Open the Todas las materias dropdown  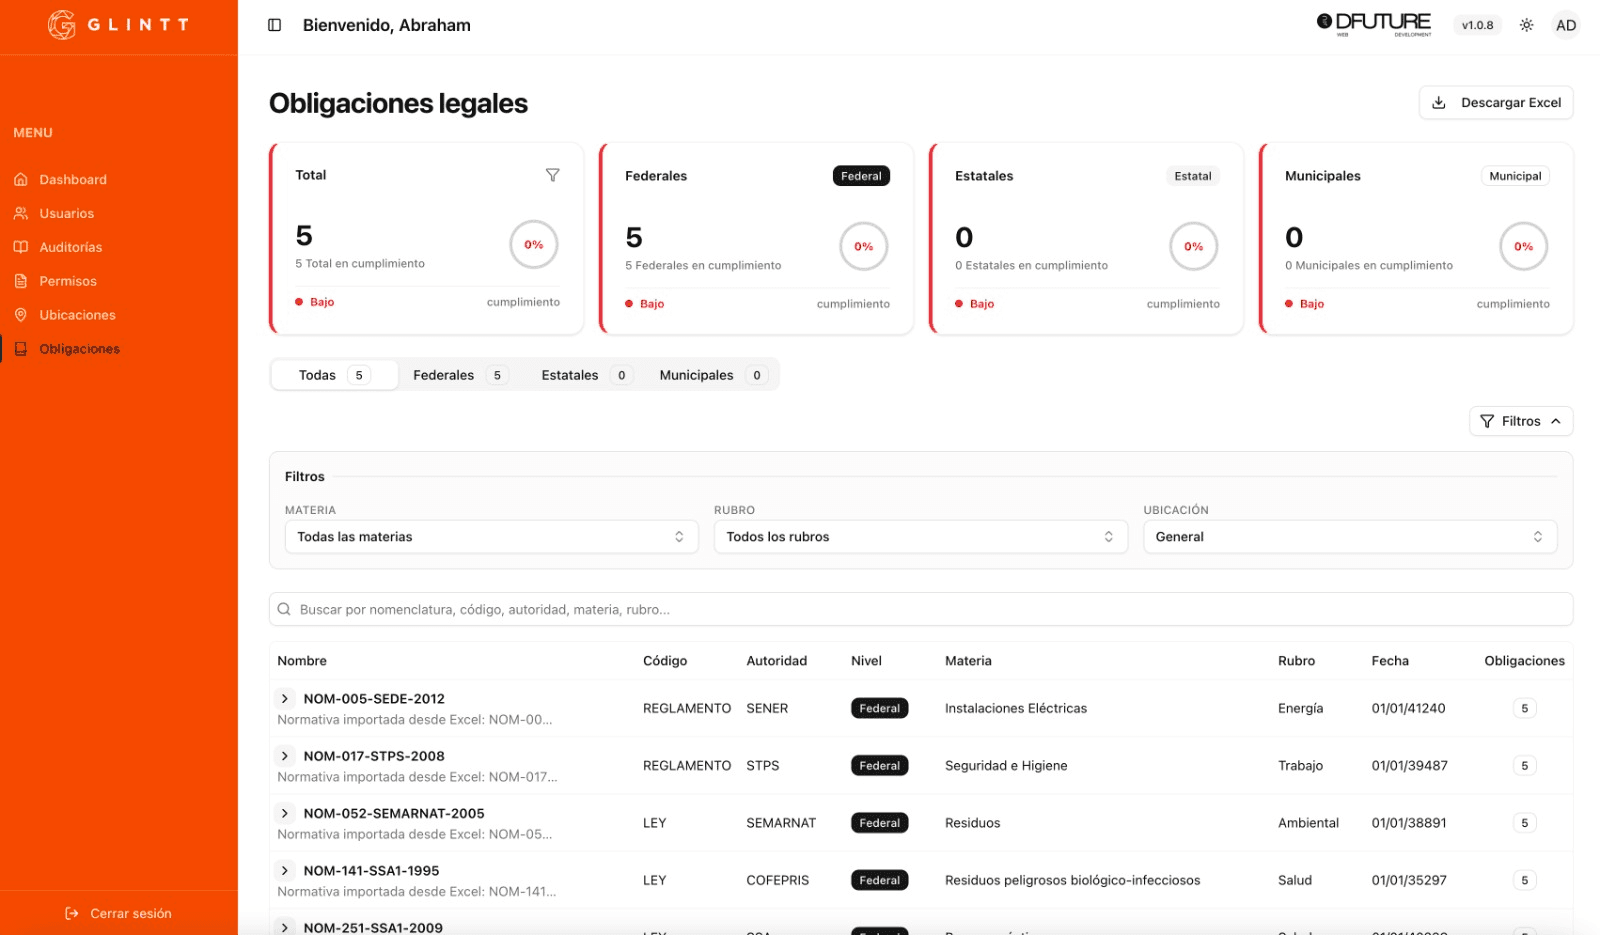(x=491, y=536)
